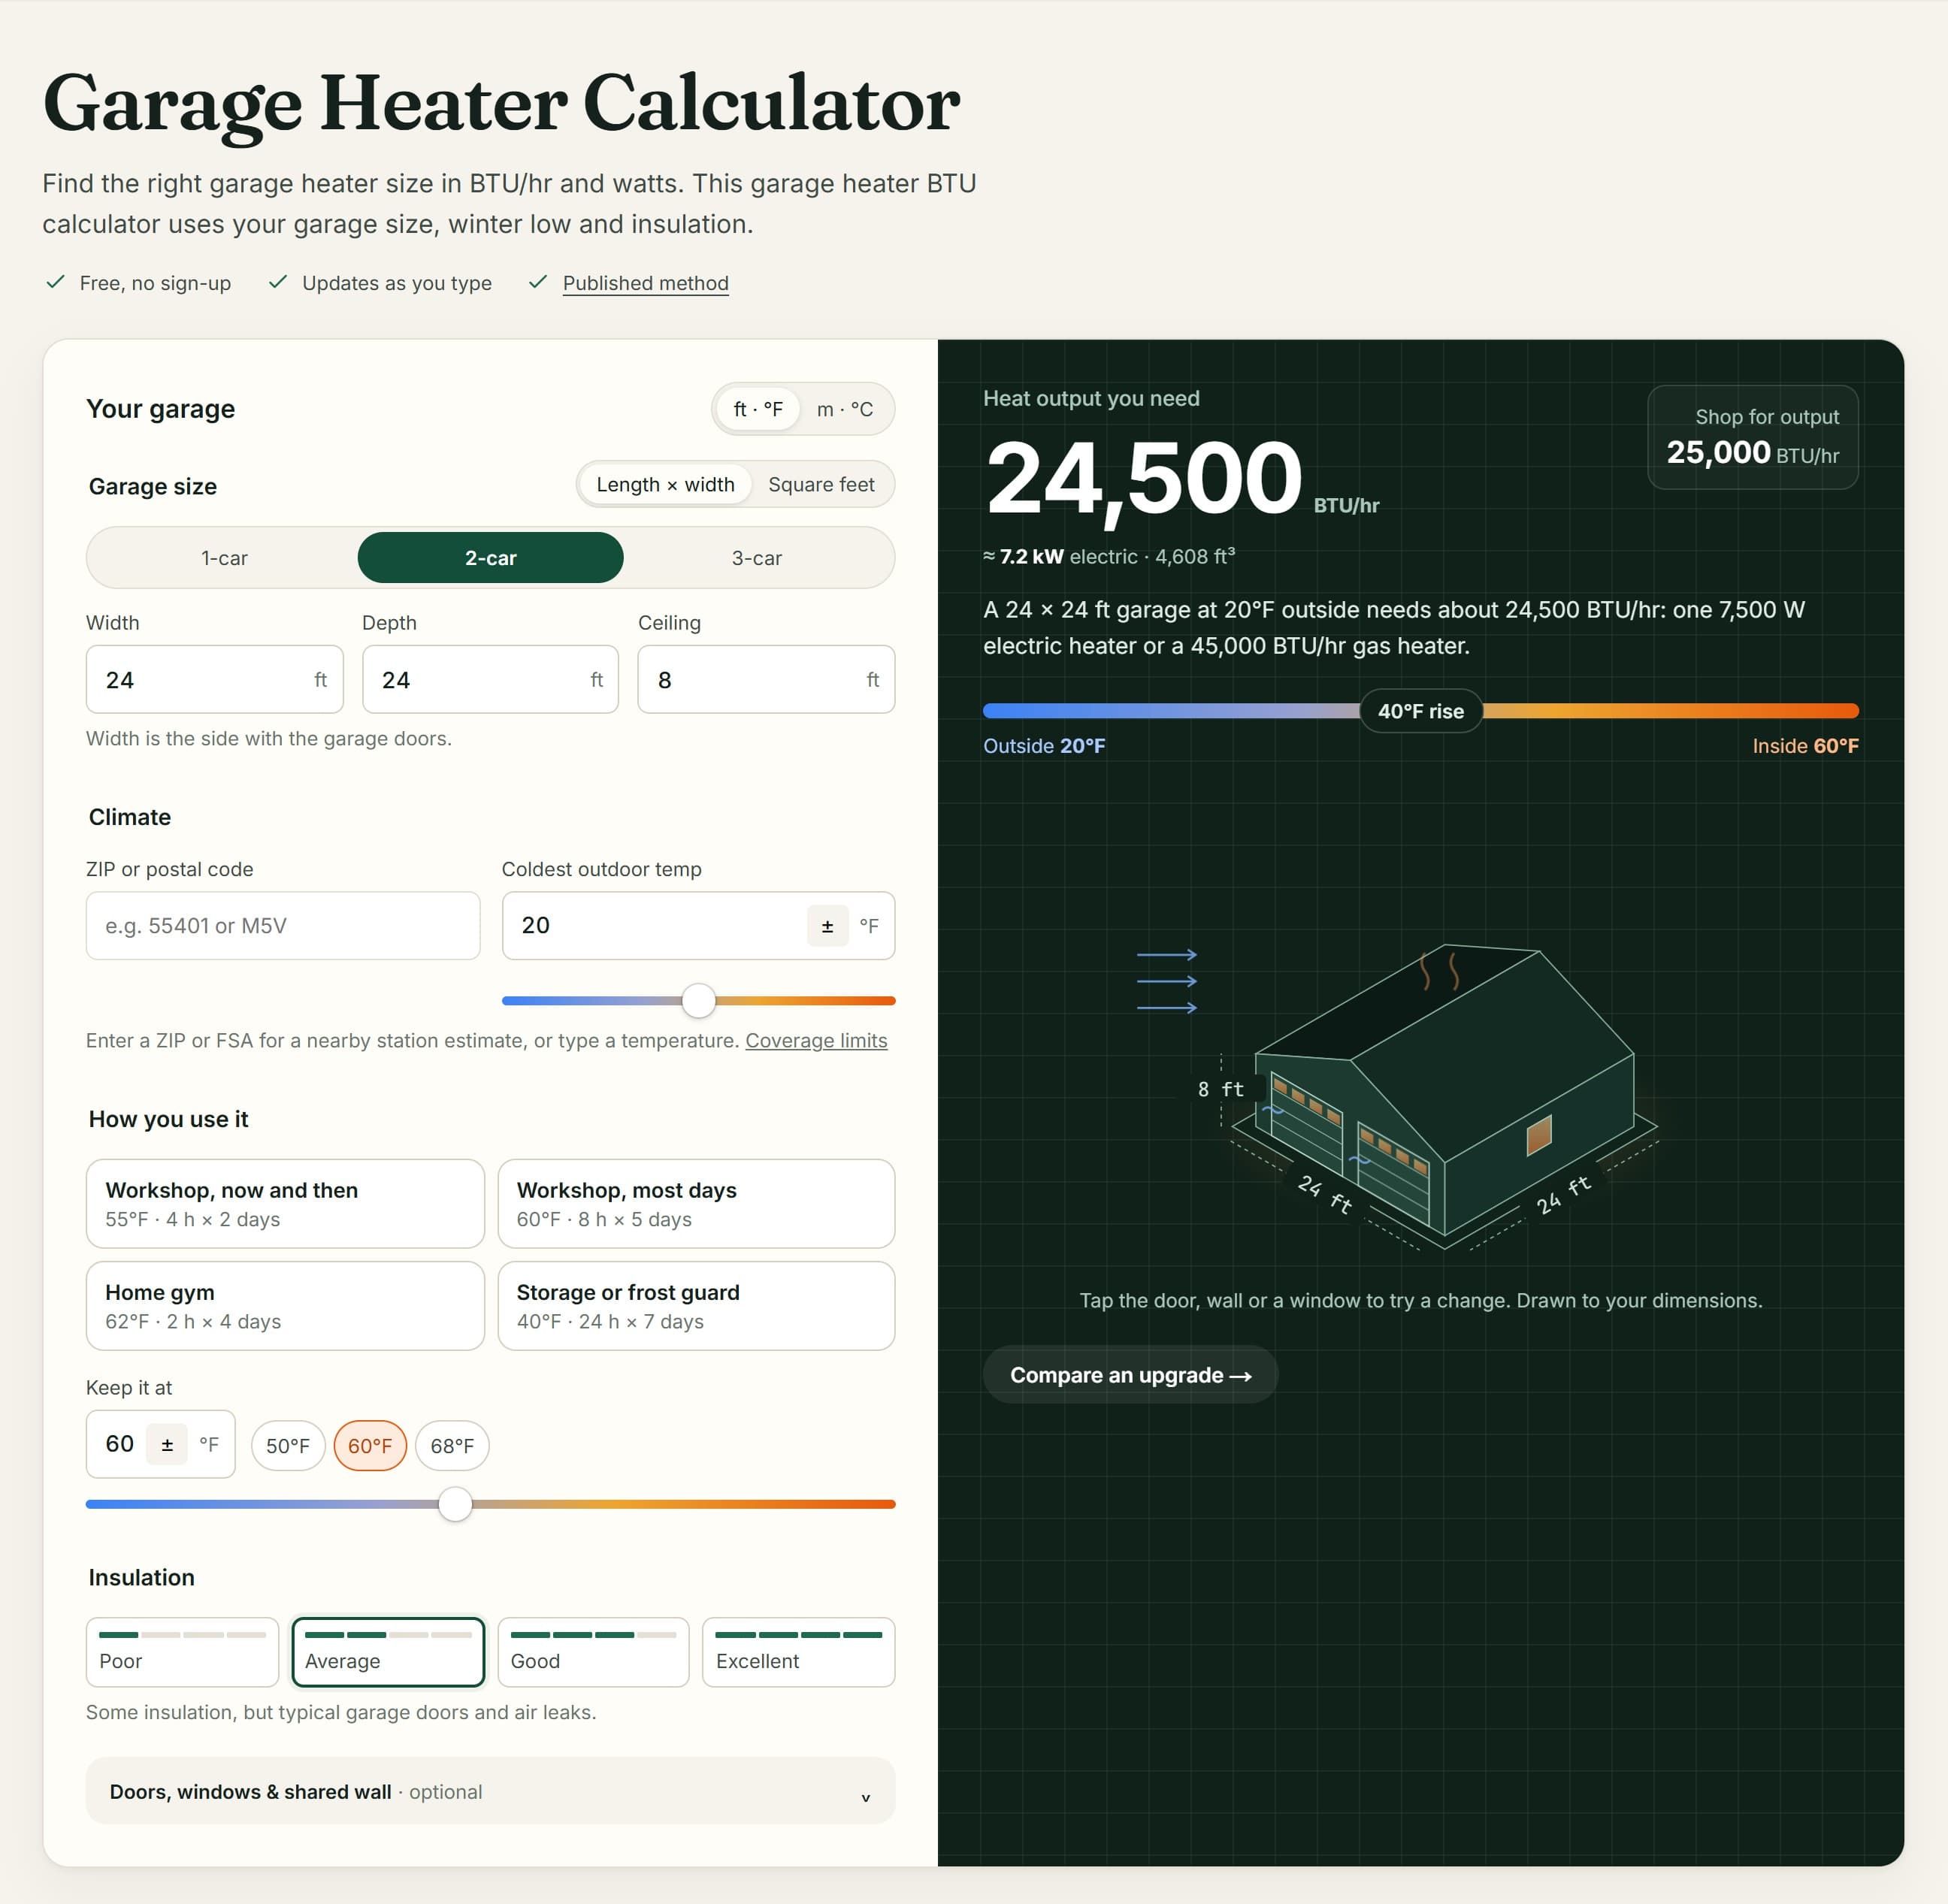The image size is (1948, 1904).
Task: Set target temperature chip to 50°F
Action: click(288, 1446)
